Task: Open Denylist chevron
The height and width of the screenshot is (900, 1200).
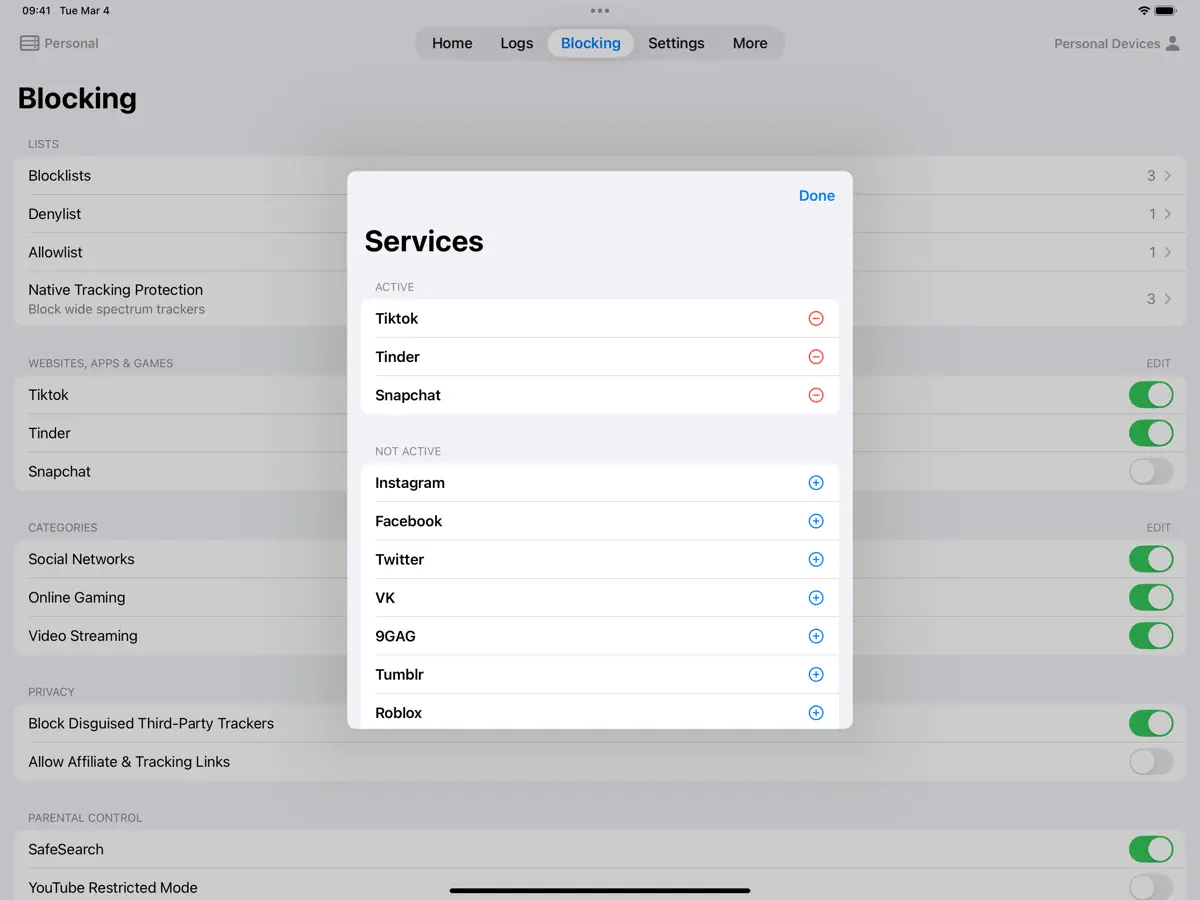Action: [x=1168, y=214]
